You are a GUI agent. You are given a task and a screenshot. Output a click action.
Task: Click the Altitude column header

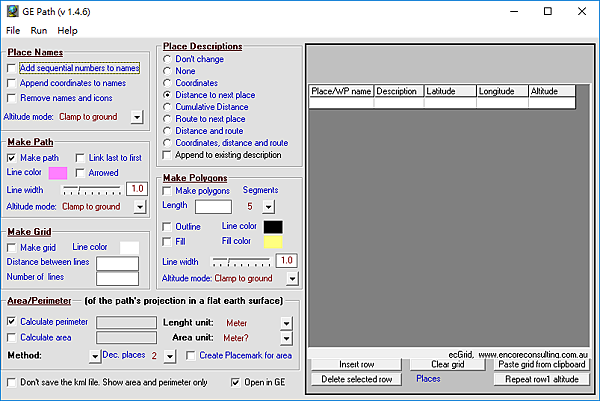(x=552, y=91)
